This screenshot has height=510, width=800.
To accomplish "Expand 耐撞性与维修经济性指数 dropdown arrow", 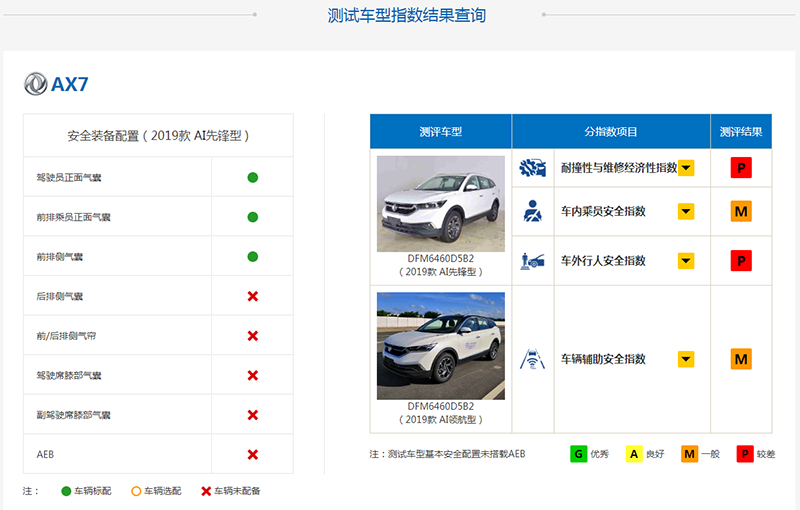I will tap(686, 168).
